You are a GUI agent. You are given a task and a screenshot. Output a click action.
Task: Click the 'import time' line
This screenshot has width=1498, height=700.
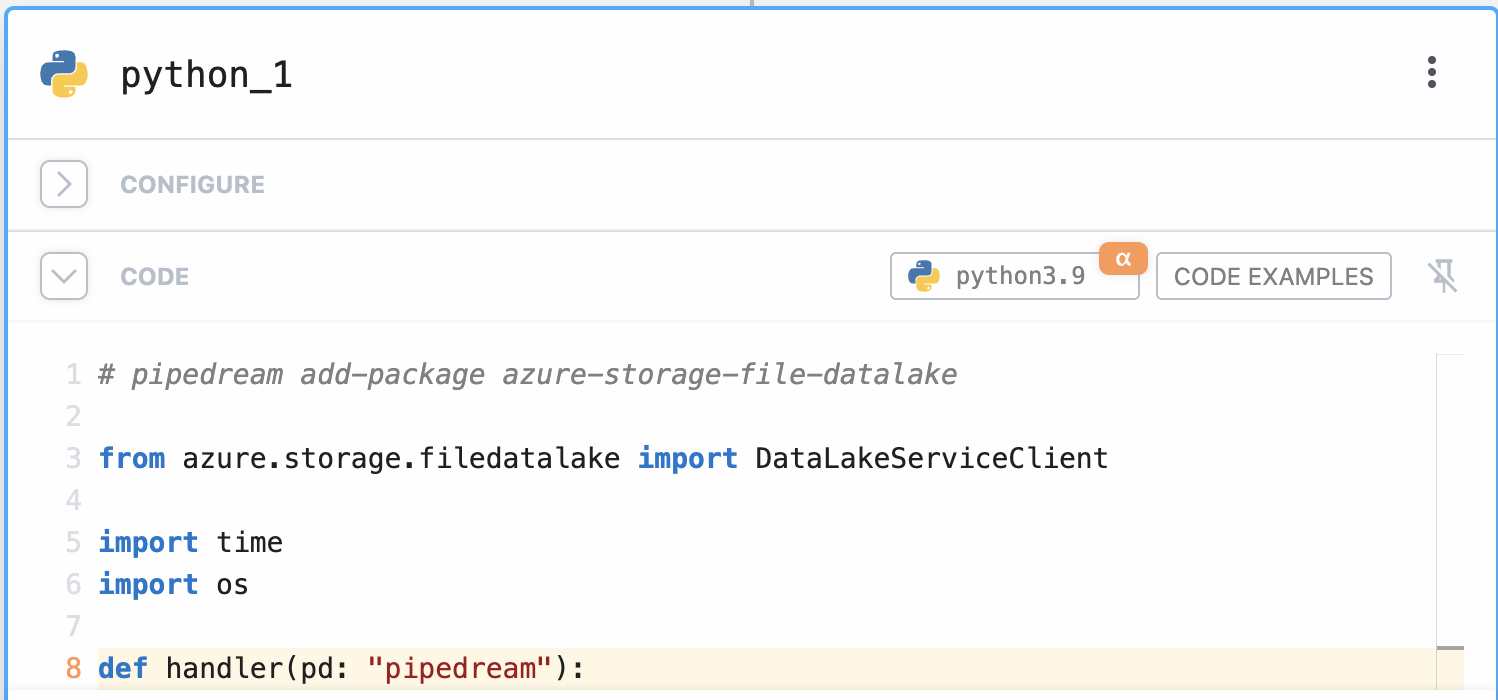[190, 543]
